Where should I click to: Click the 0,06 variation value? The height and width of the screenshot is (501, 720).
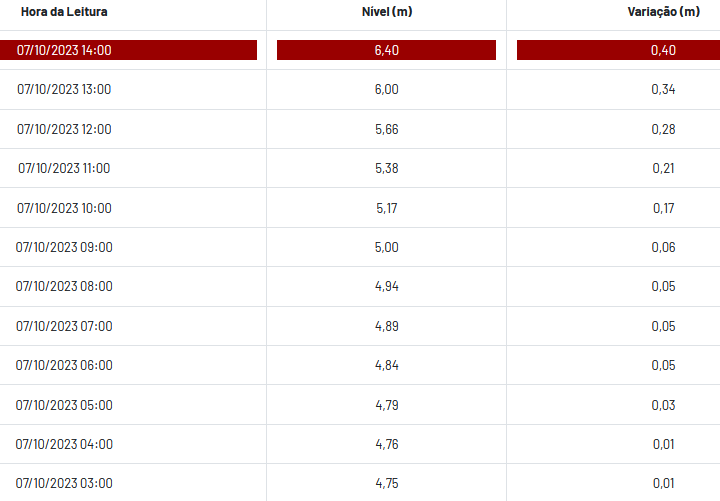pos(663,247)
